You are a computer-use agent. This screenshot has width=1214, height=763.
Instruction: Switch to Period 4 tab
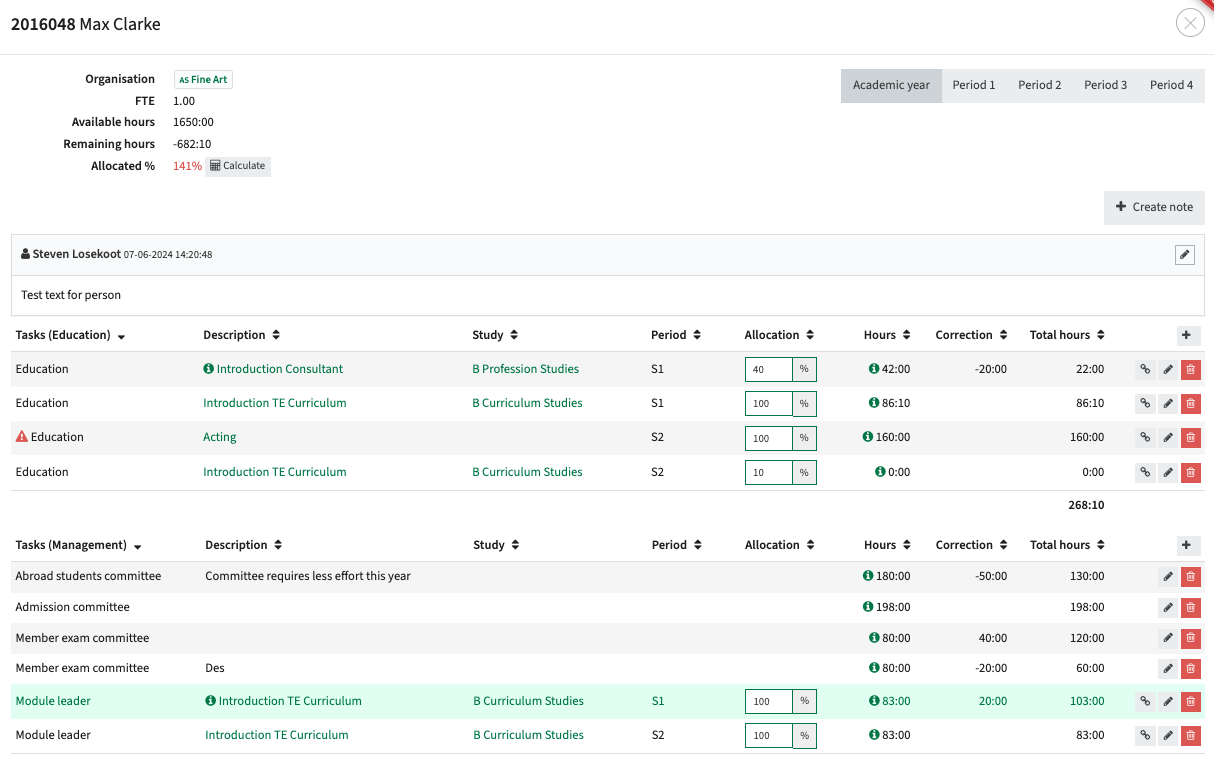coord(1172,85)
